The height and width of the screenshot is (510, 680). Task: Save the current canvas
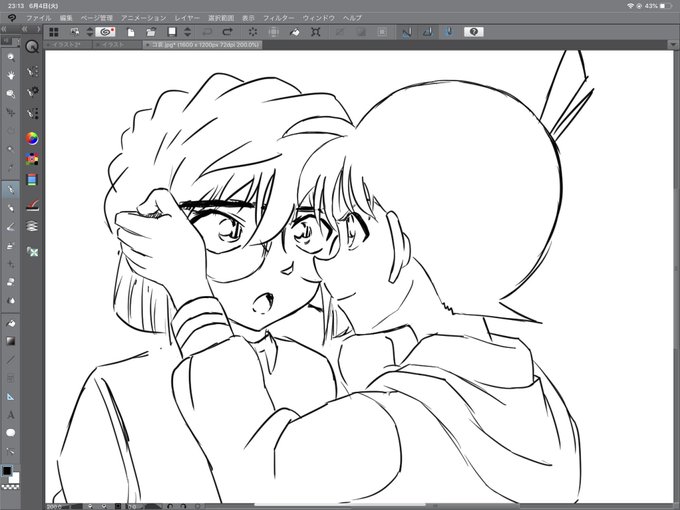pyautogui.click(x=172, y=32)
